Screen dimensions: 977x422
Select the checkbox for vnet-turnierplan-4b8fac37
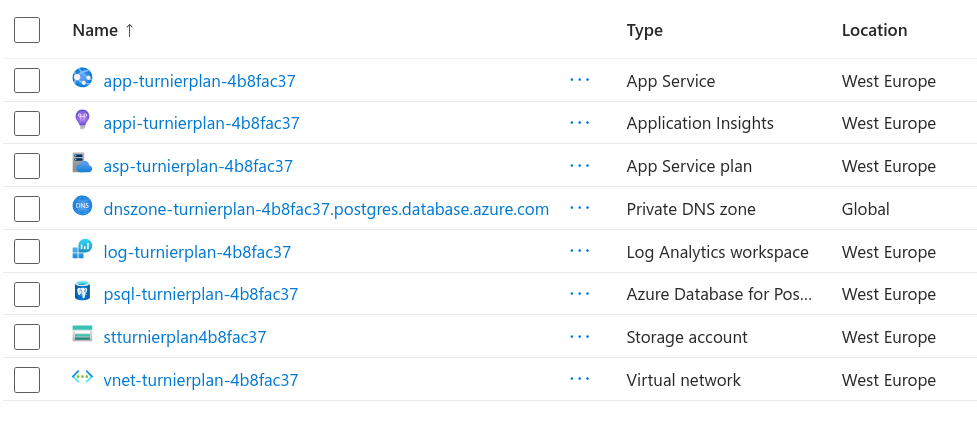tap(27, 379)
